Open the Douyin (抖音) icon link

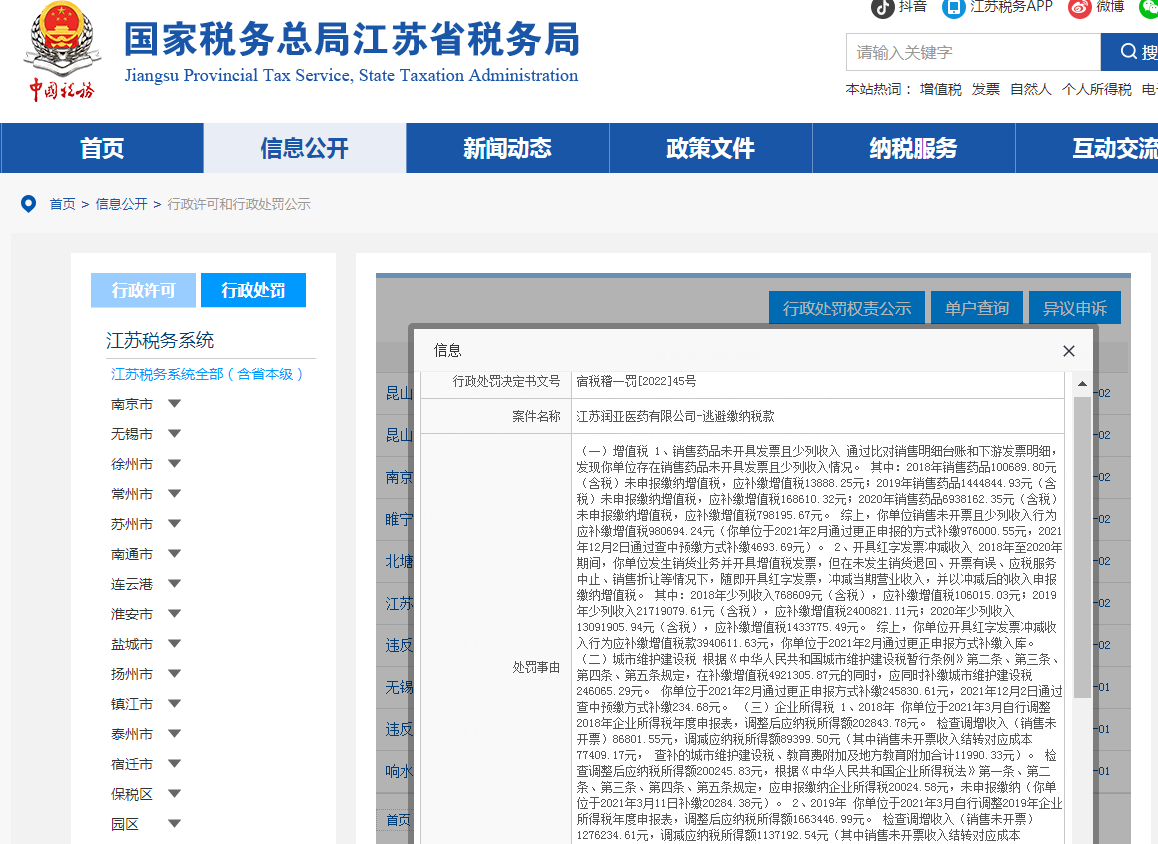(883, 7)
